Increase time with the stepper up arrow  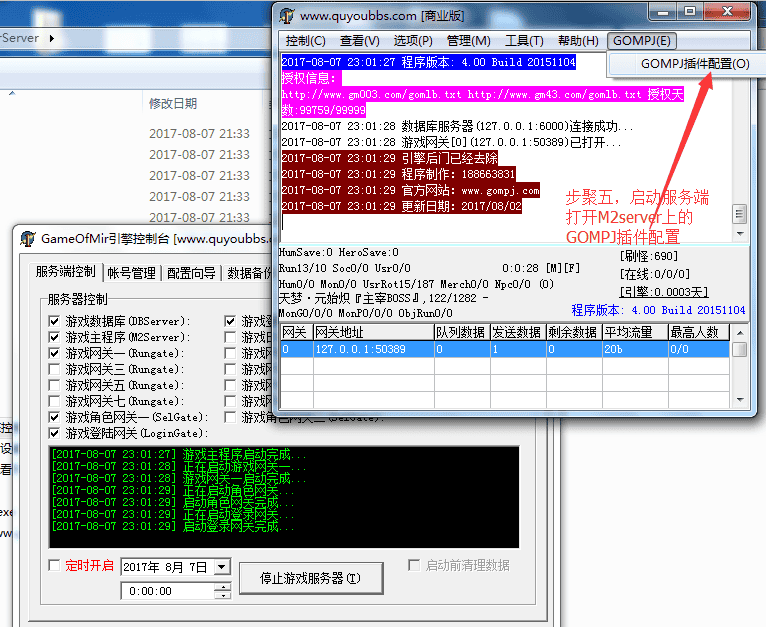point(223,587)
